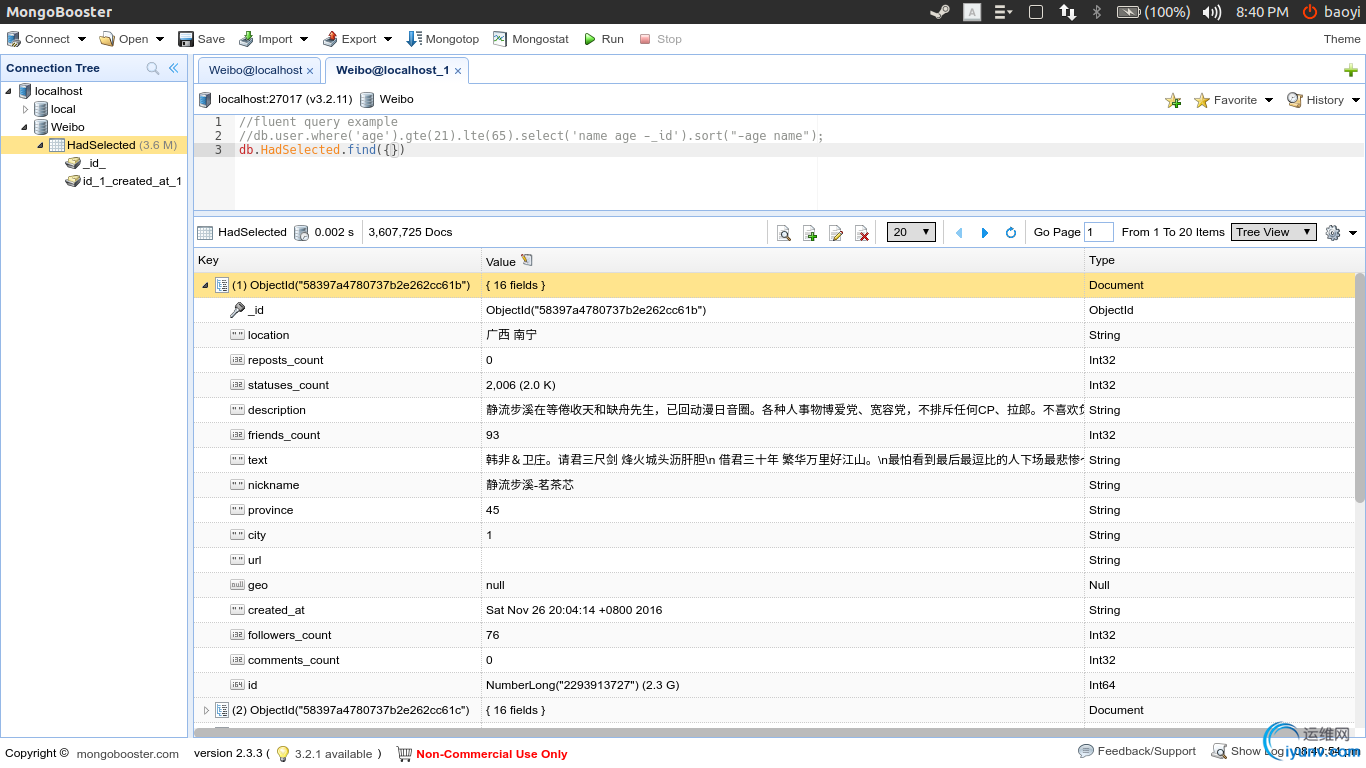Screen dimensions: 1366x768
Task: Click the view document icon
Action: coord(784,232)
